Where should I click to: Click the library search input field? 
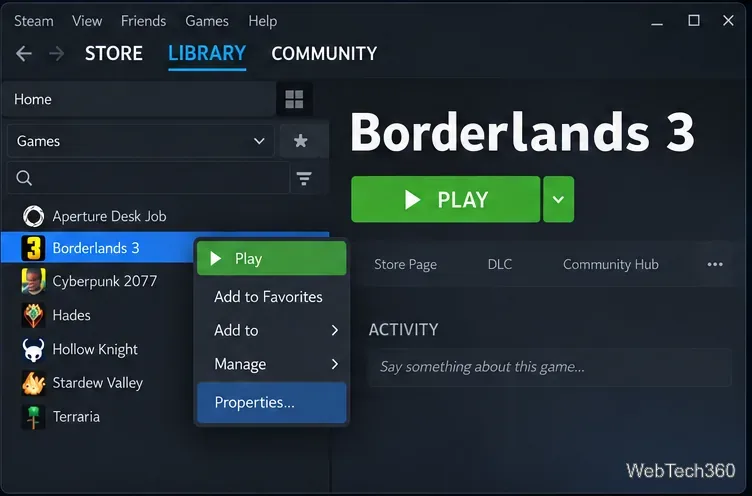click(148, 178)
